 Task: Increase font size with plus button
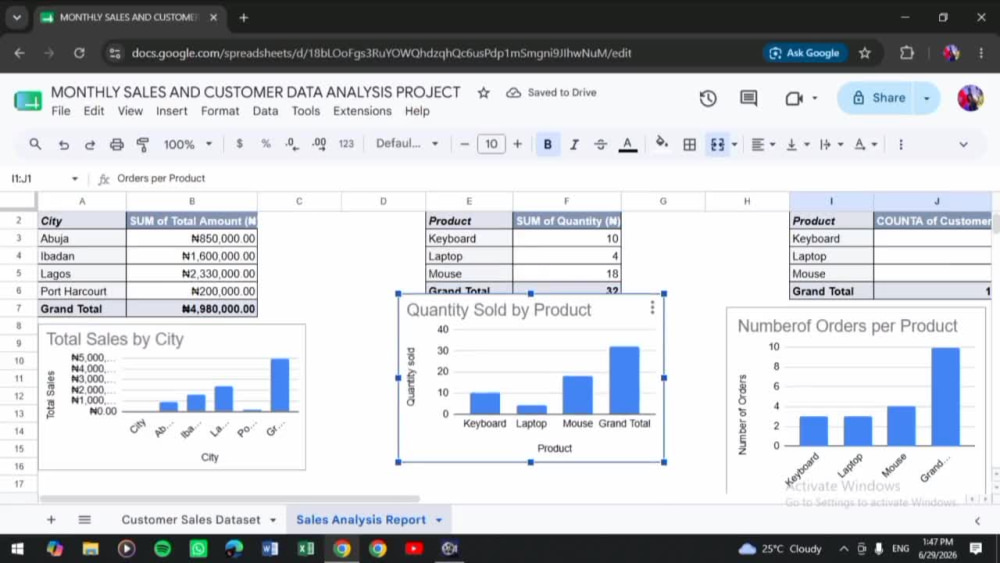[517, 144]
